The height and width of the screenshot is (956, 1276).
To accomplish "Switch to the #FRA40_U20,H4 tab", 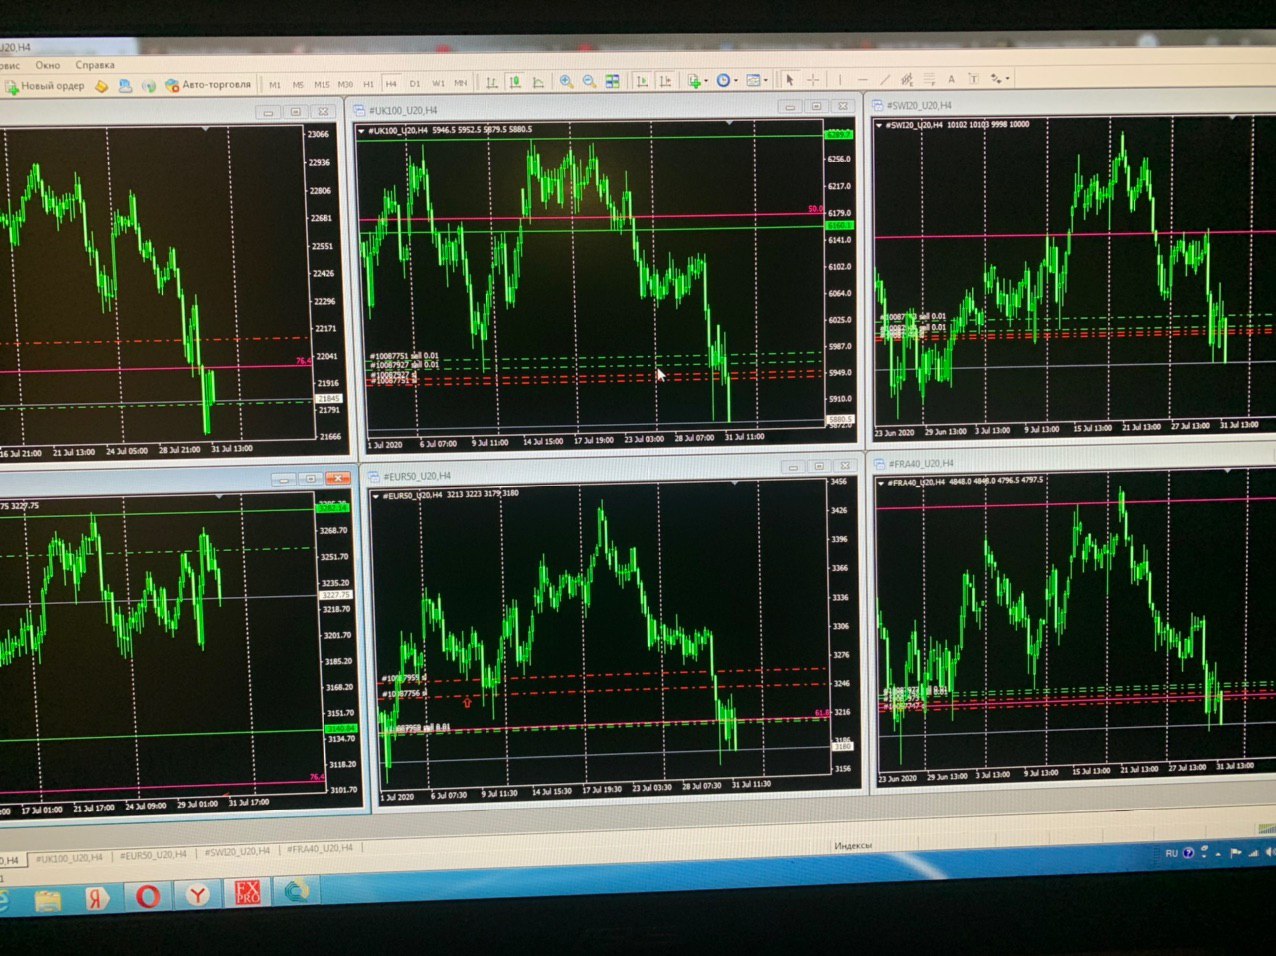I will 319,848.
